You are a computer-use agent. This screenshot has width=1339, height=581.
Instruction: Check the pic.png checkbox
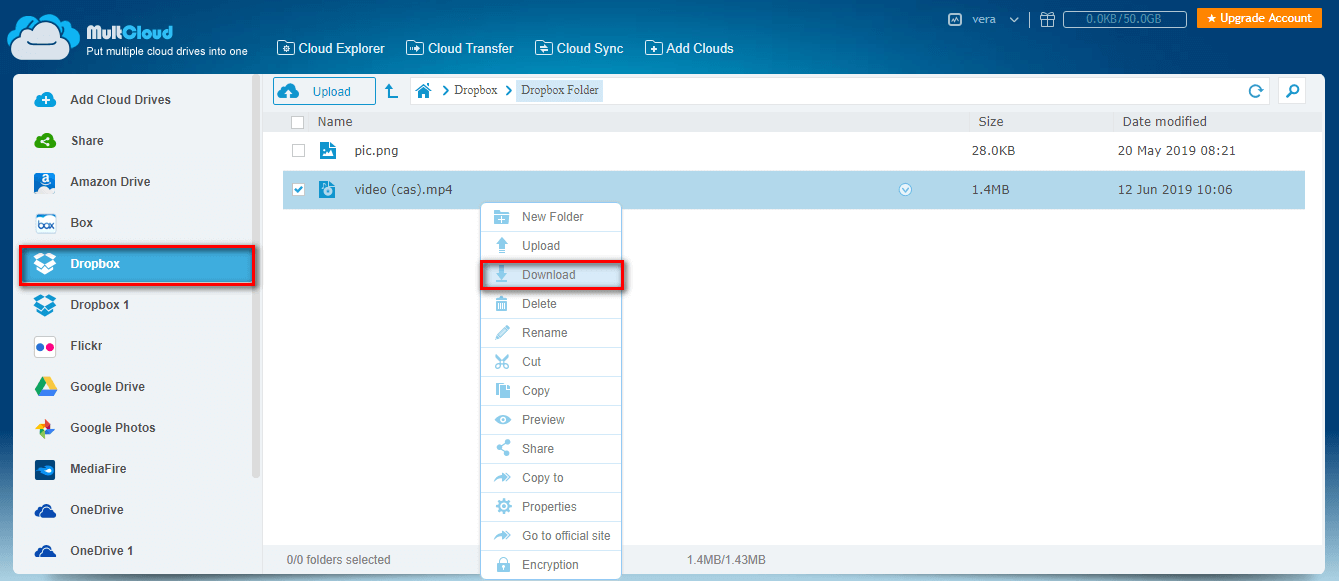(298, 151)
